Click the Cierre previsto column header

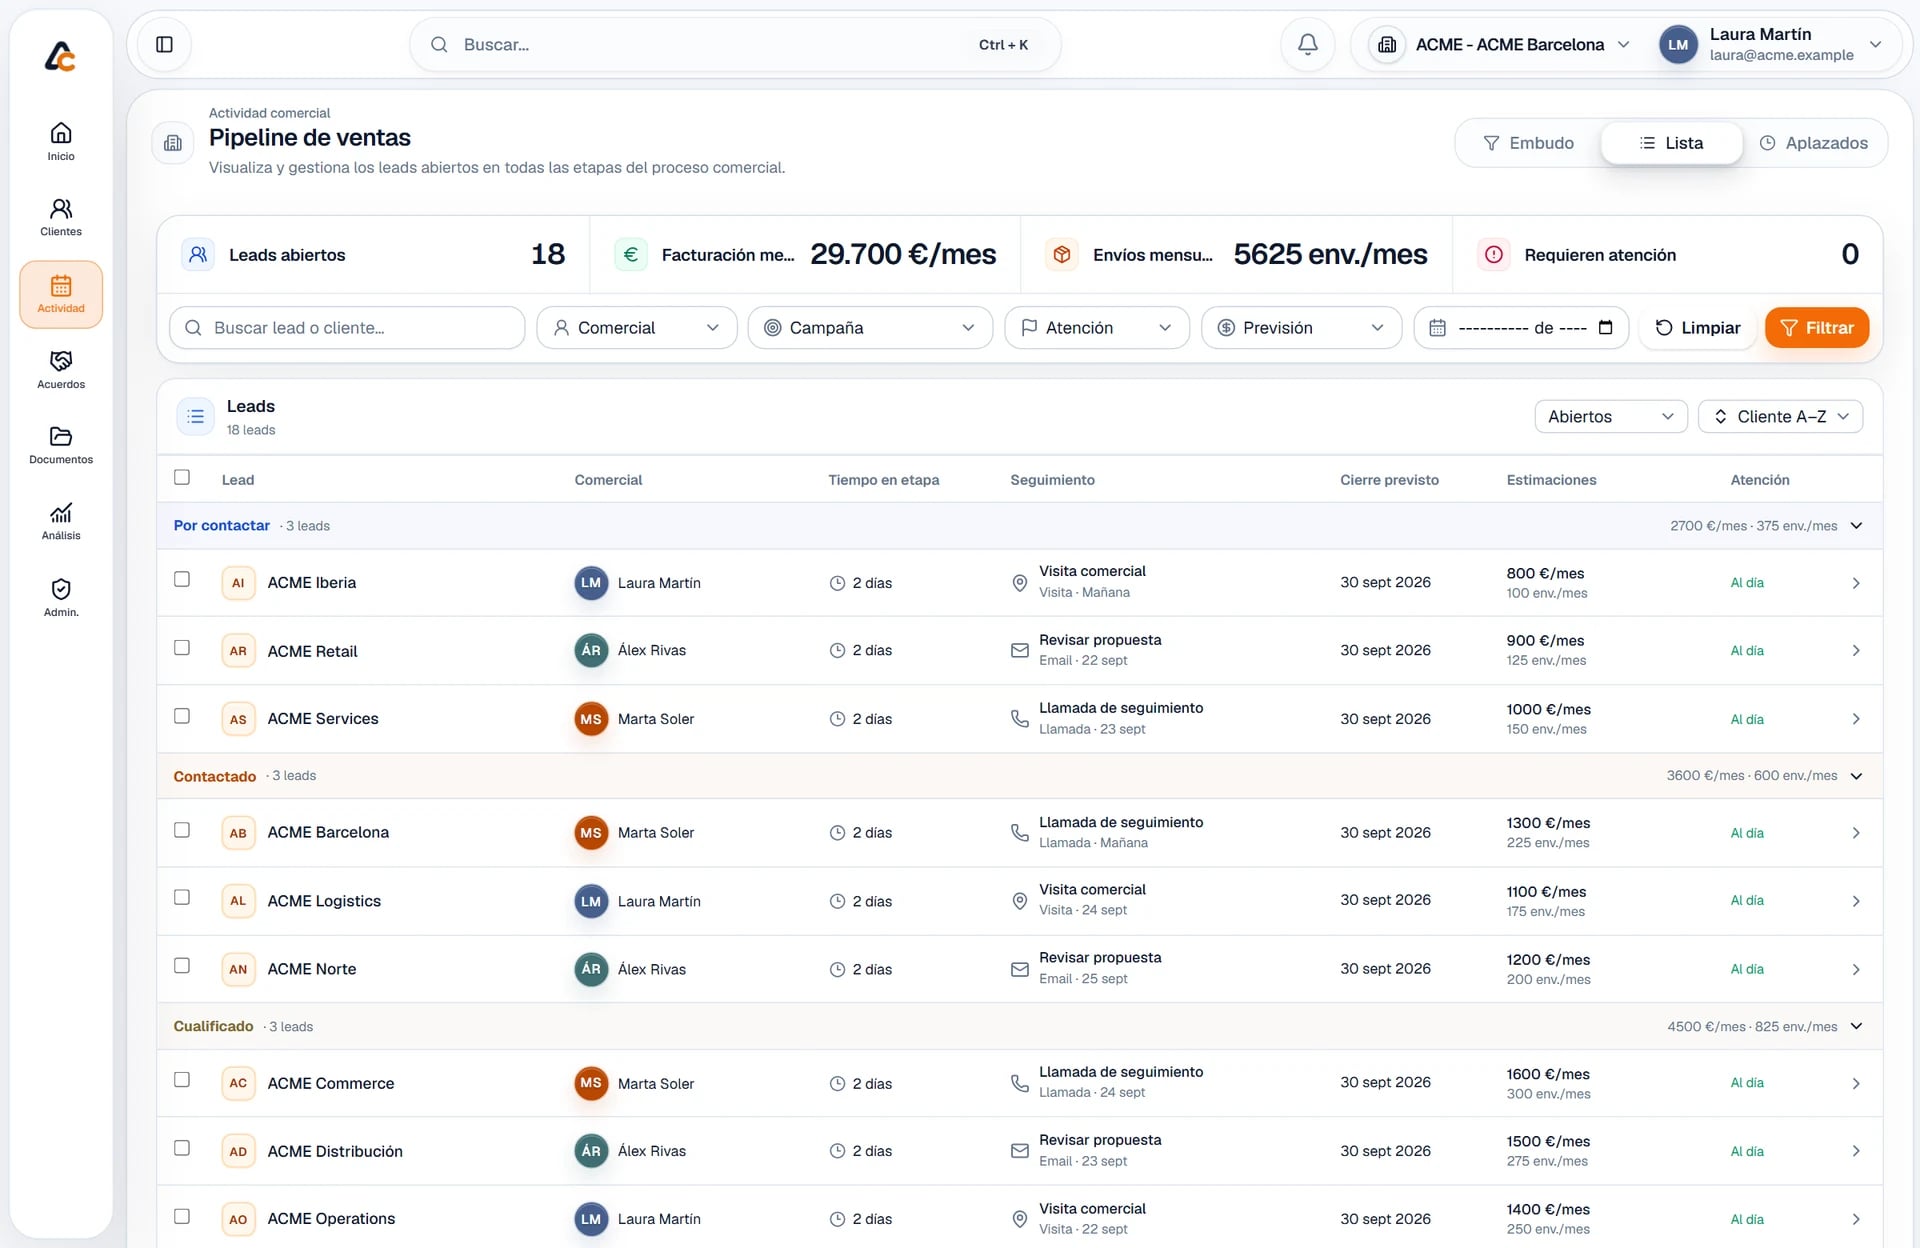(1389, 480)
